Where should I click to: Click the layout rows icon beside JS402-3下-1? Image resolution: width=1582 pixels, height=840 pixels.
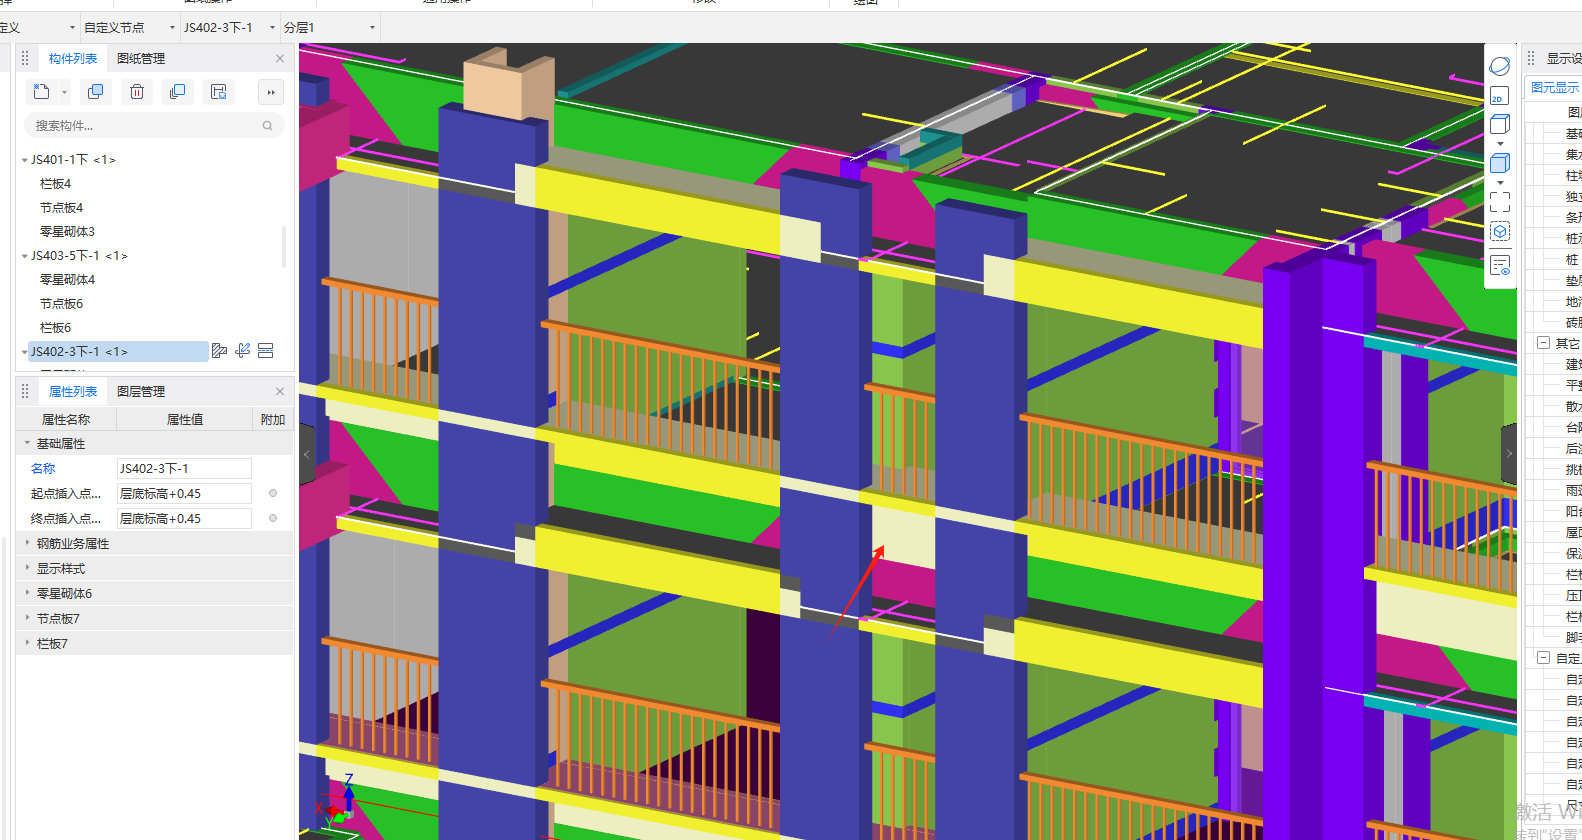[266, 351]
